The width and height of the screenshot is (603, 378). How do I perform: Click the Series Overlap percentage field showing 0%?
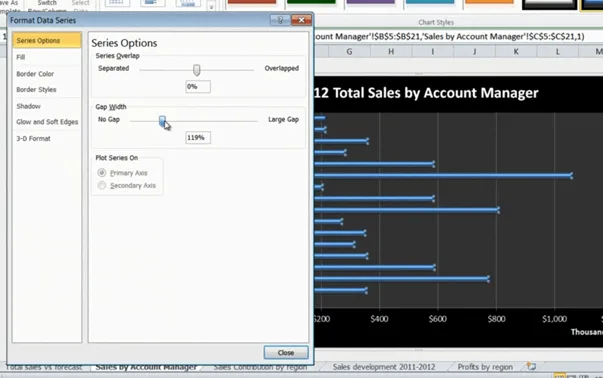(x=198, y=87)
